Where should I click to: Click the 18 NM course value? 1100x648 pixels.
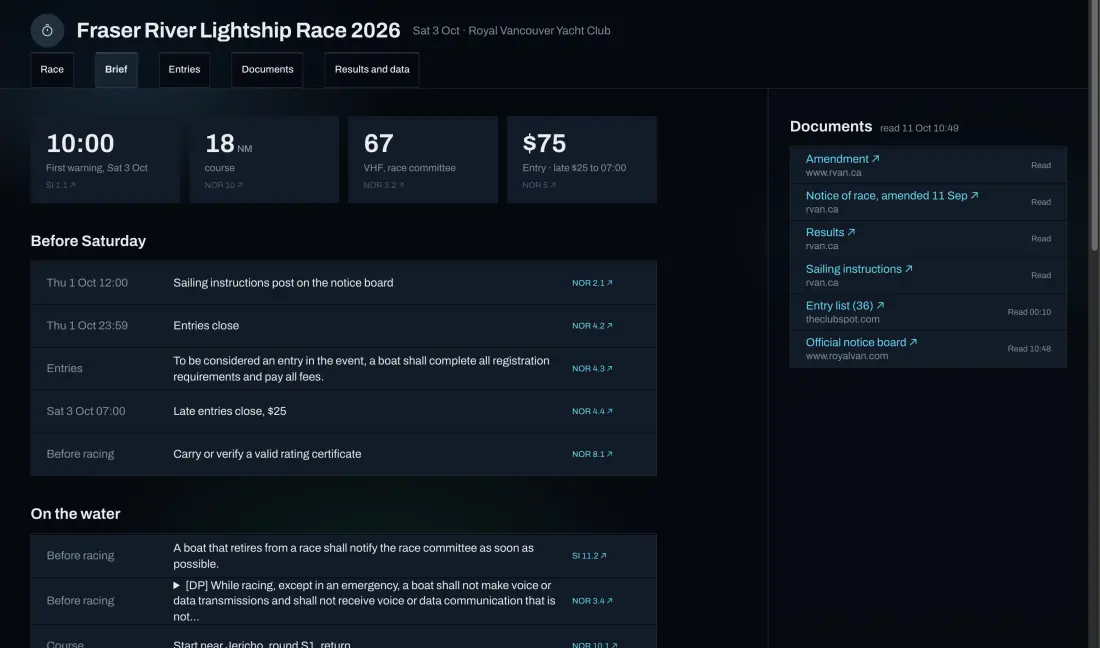[228, 144]
